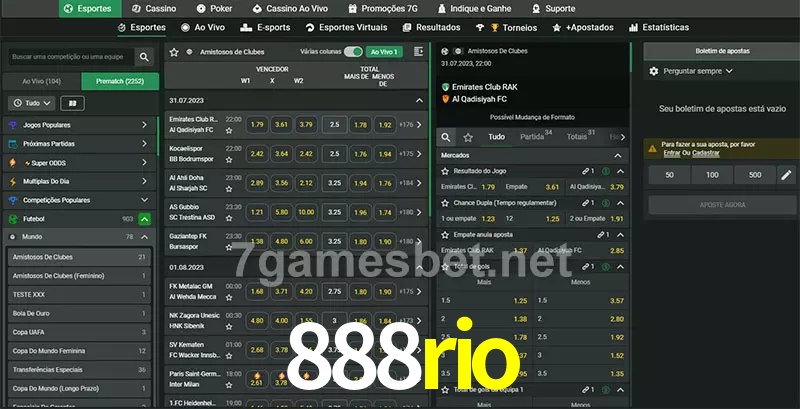This screenshot has width=800, height=409.
Task: Click the search magnifier beside the competition search box
Action: pos(145,58)
